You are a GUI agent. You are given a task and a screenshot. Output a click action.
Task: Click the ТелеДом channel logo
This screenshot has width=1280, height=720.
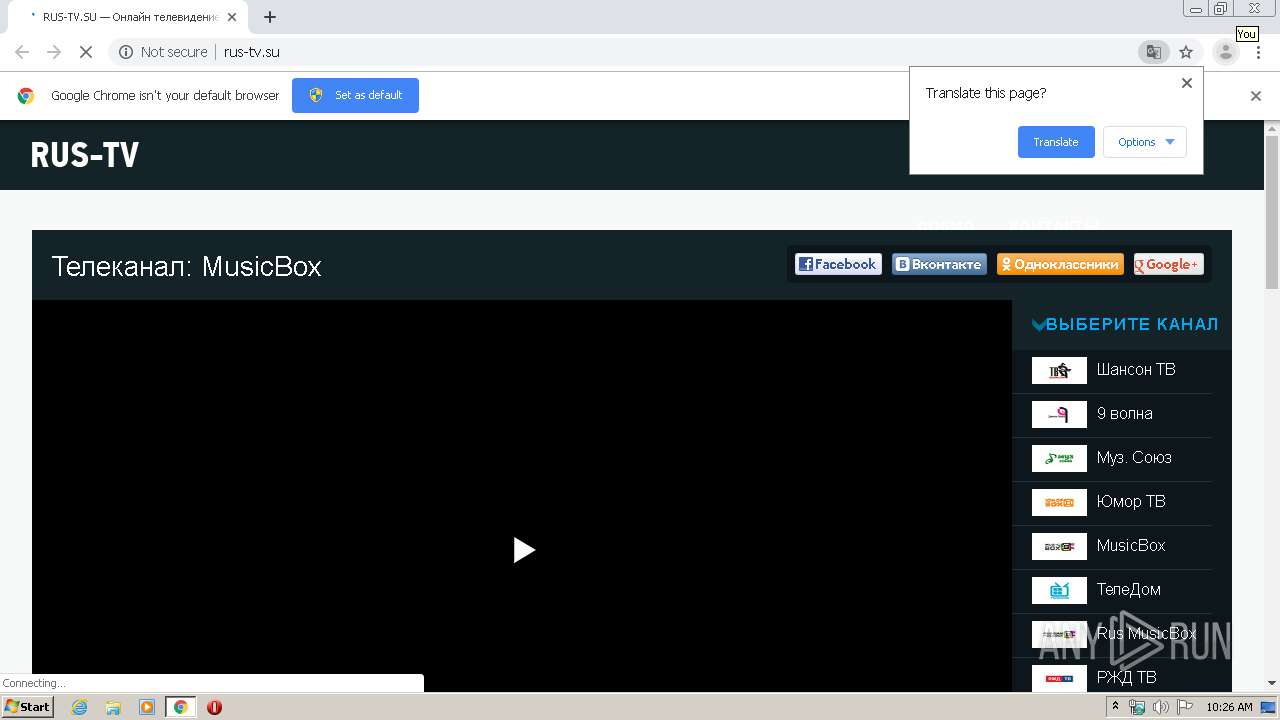(1059, 590)
